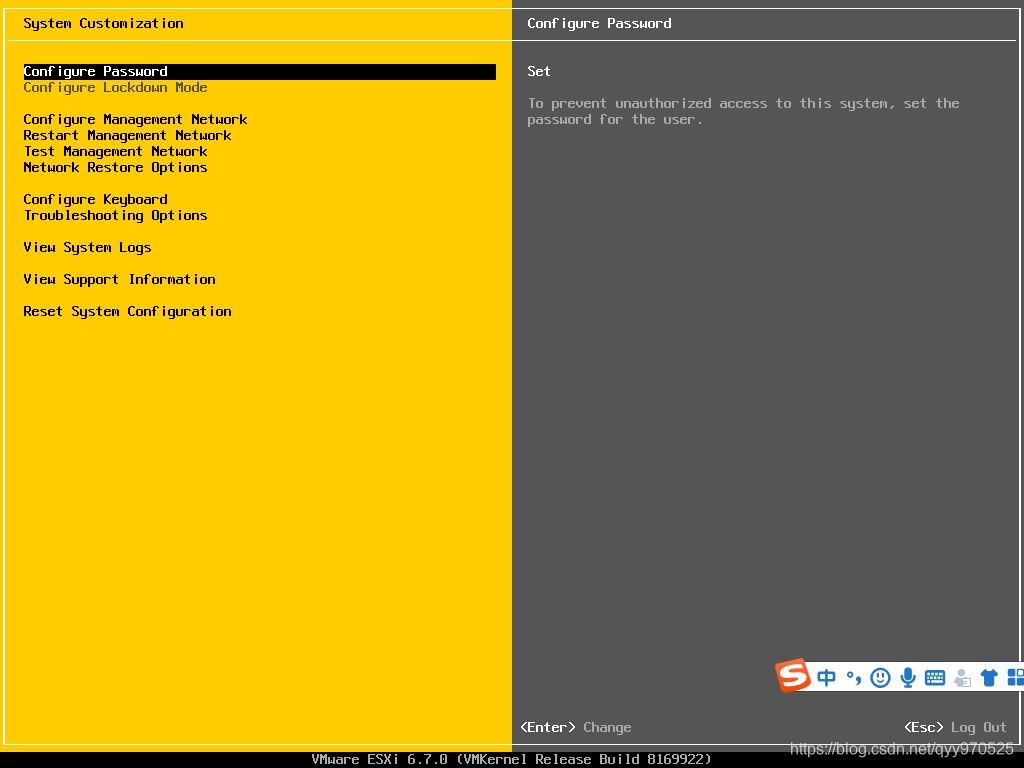Toggle the punctuation mode icon in the IME bar
This screenshot has height=768, width=1024.
coord(853,678)
